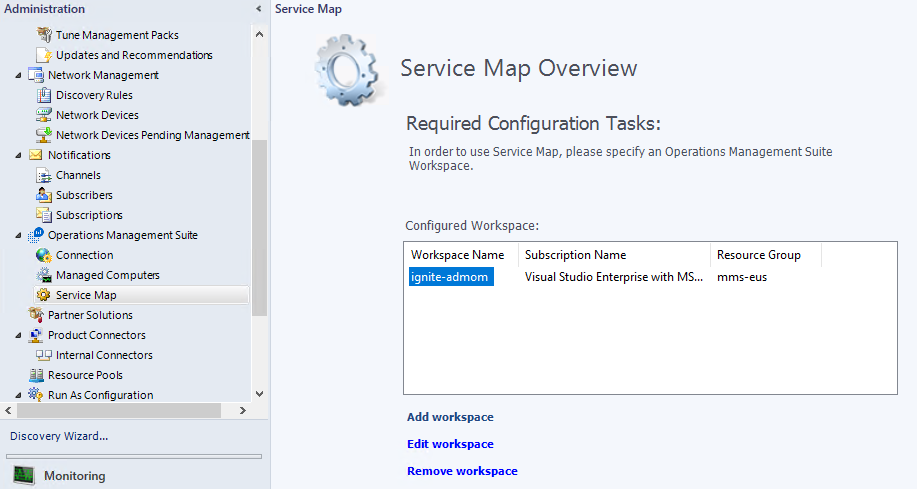Click the Run As Configuration icon
917x489 pixels.
tap(36, 395)
